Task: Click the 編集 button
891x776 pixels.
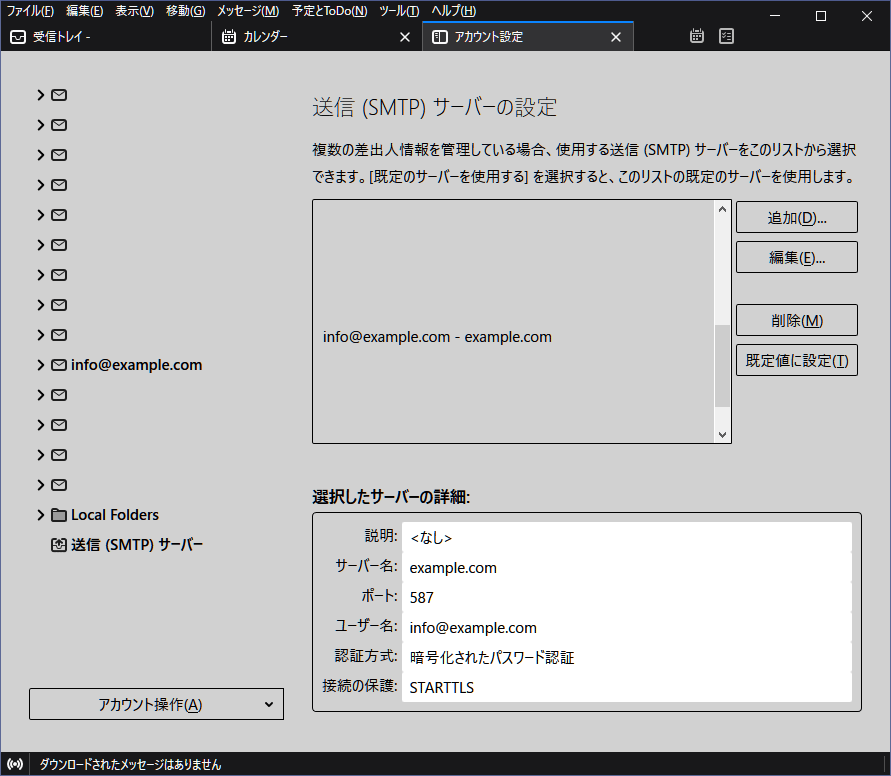Action: tap(797, 257)
